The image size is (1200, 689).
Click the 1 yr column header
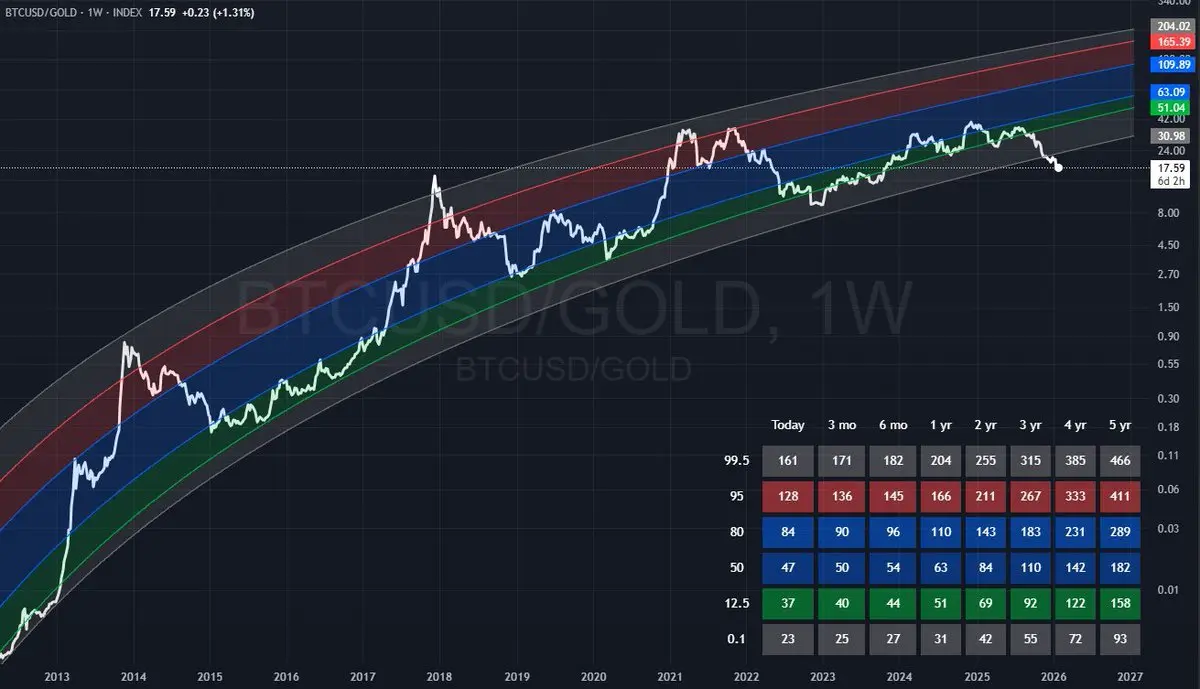(x=941, y=425)
